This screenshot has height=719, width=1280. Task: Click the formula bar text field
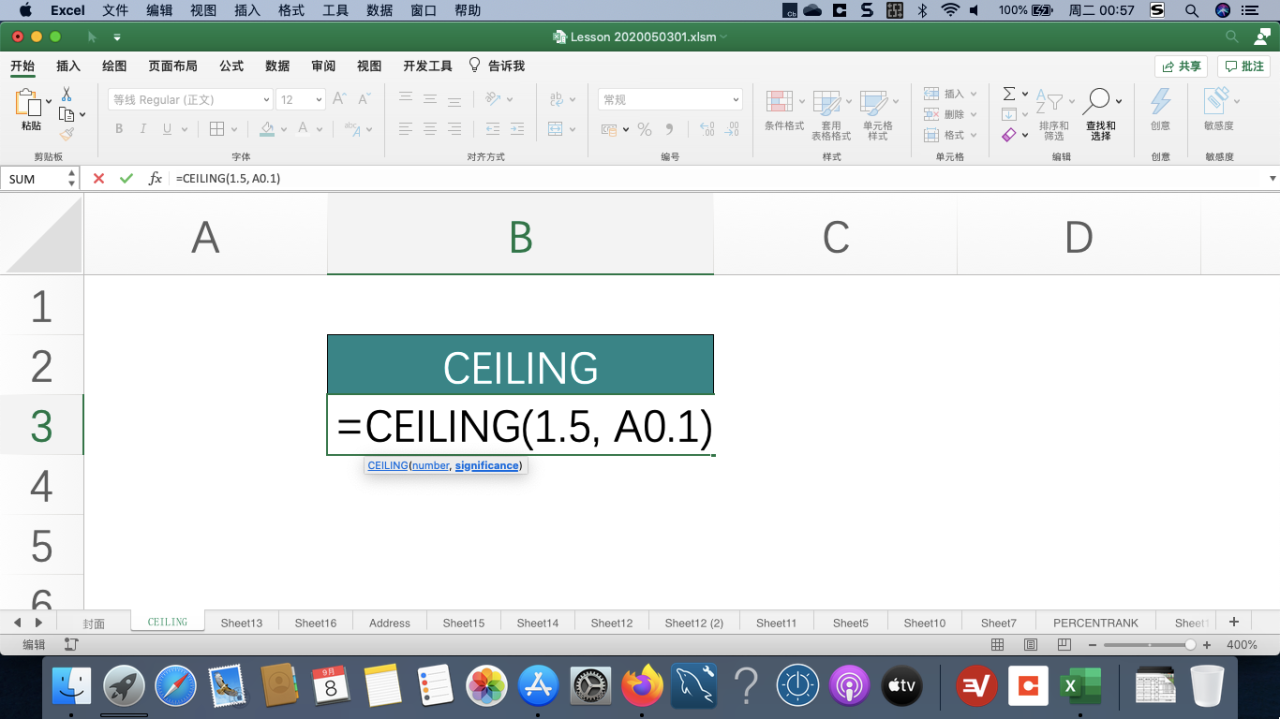point(720,178)
